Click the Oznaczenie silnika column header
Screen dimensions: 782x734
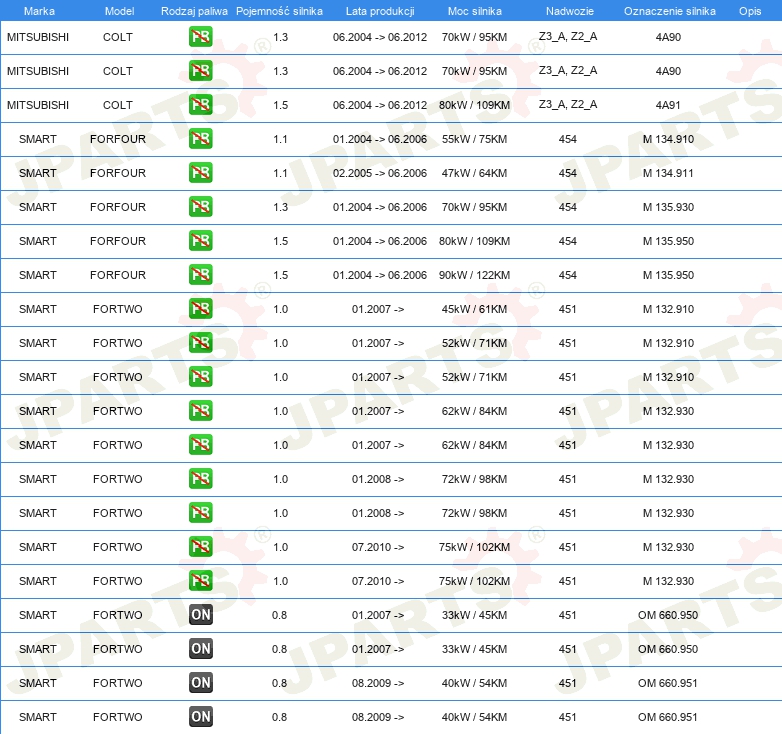tap(669, 11)
